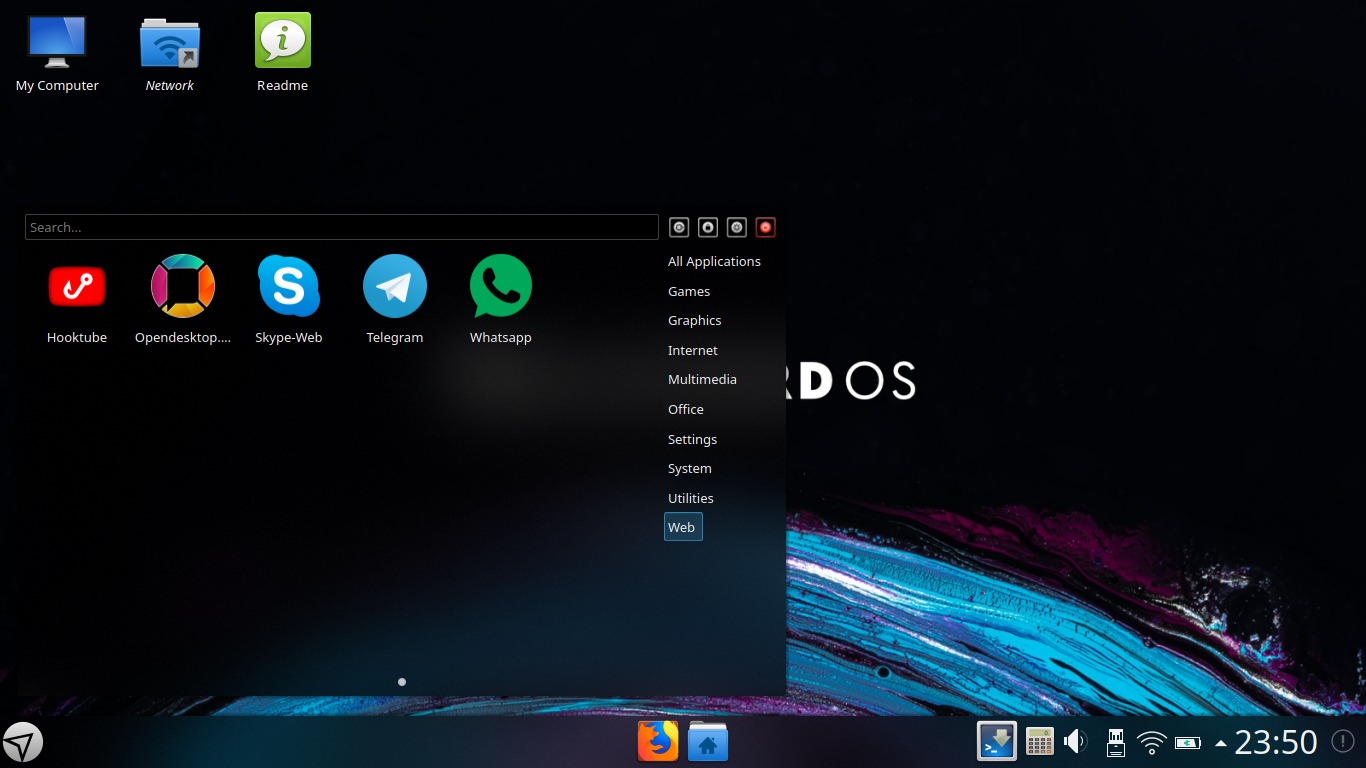Select the System category
1366x768 pixels.
click(x=690, y=469)
